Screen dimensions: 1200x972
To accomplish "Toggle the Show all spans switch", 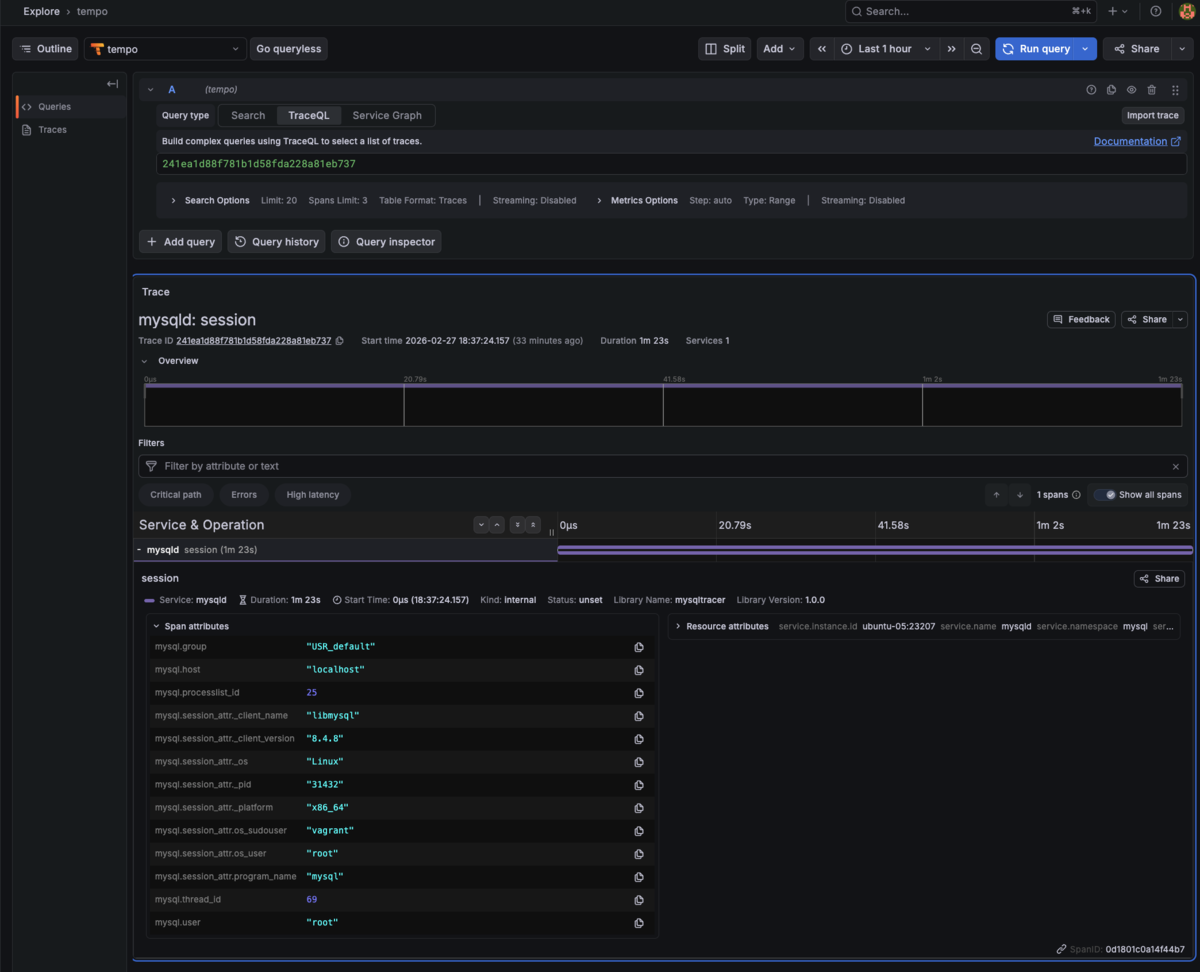I will pos(1105,495).
